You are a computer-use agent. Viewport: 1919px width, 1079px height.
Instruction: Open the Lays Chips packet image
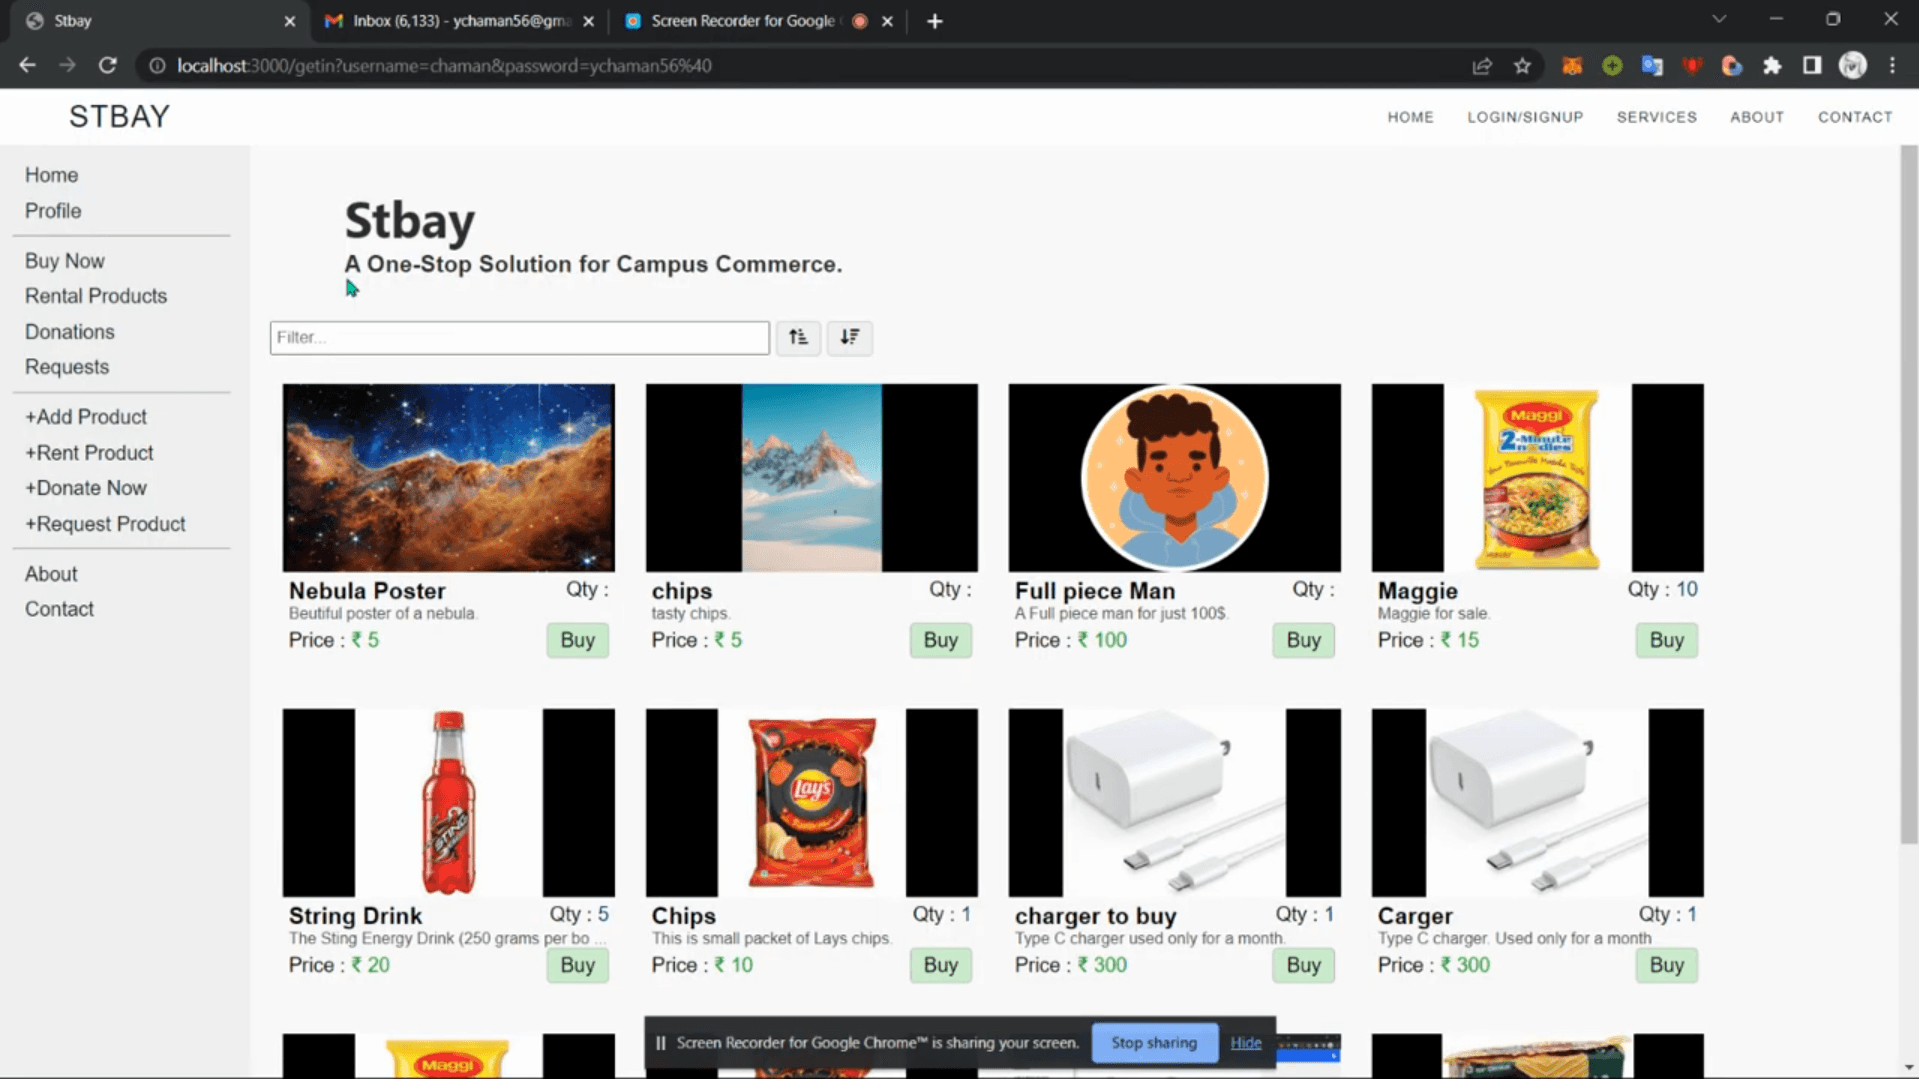811,803
